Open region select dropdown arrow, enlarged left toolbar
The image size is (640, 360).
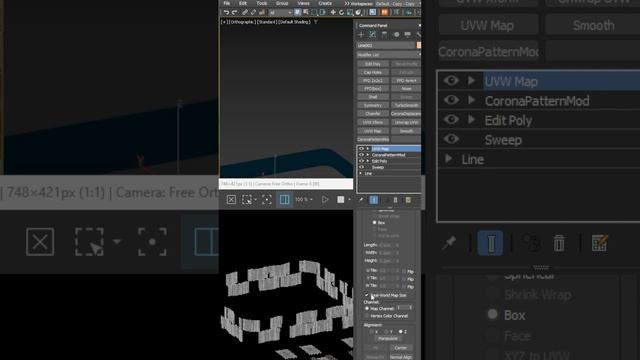(x=117, y=242)
